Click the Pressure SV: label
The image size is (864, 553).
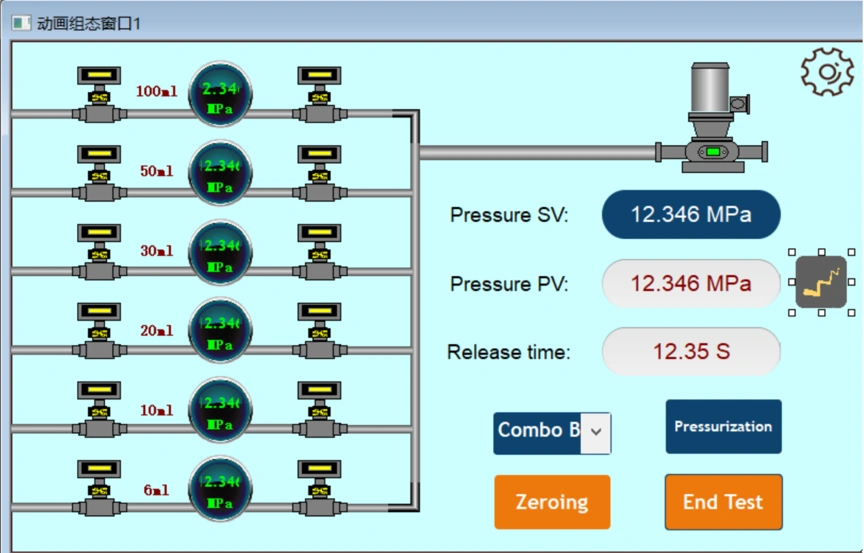509,215
